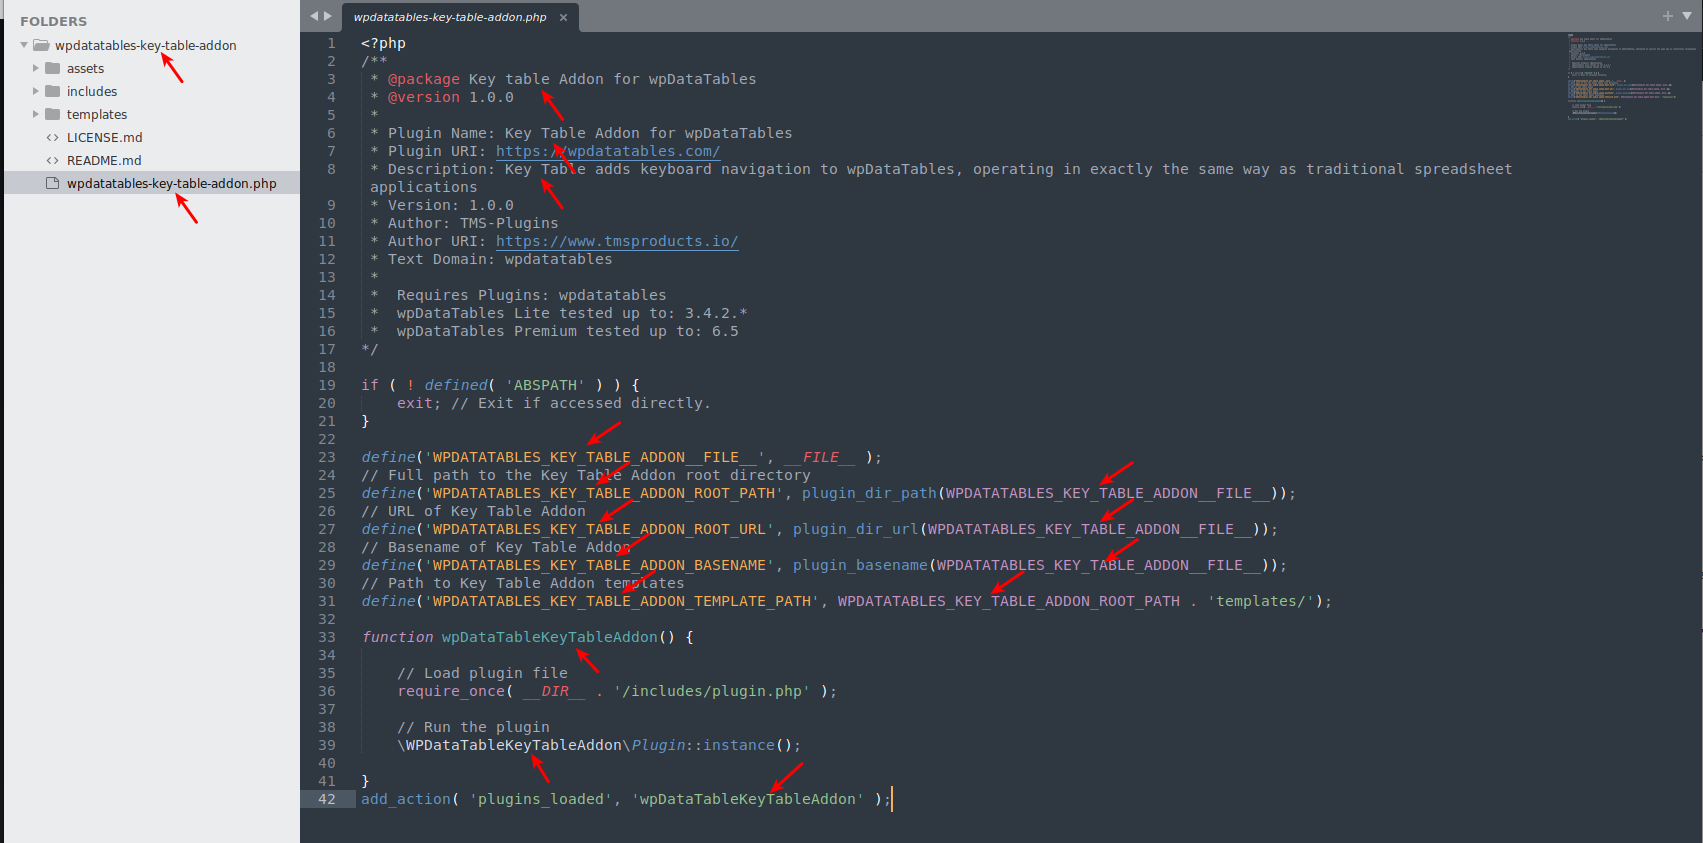Click the minimap code preview
Viewport: 1703px width, 843px height.
click(x=1630, y=78)
